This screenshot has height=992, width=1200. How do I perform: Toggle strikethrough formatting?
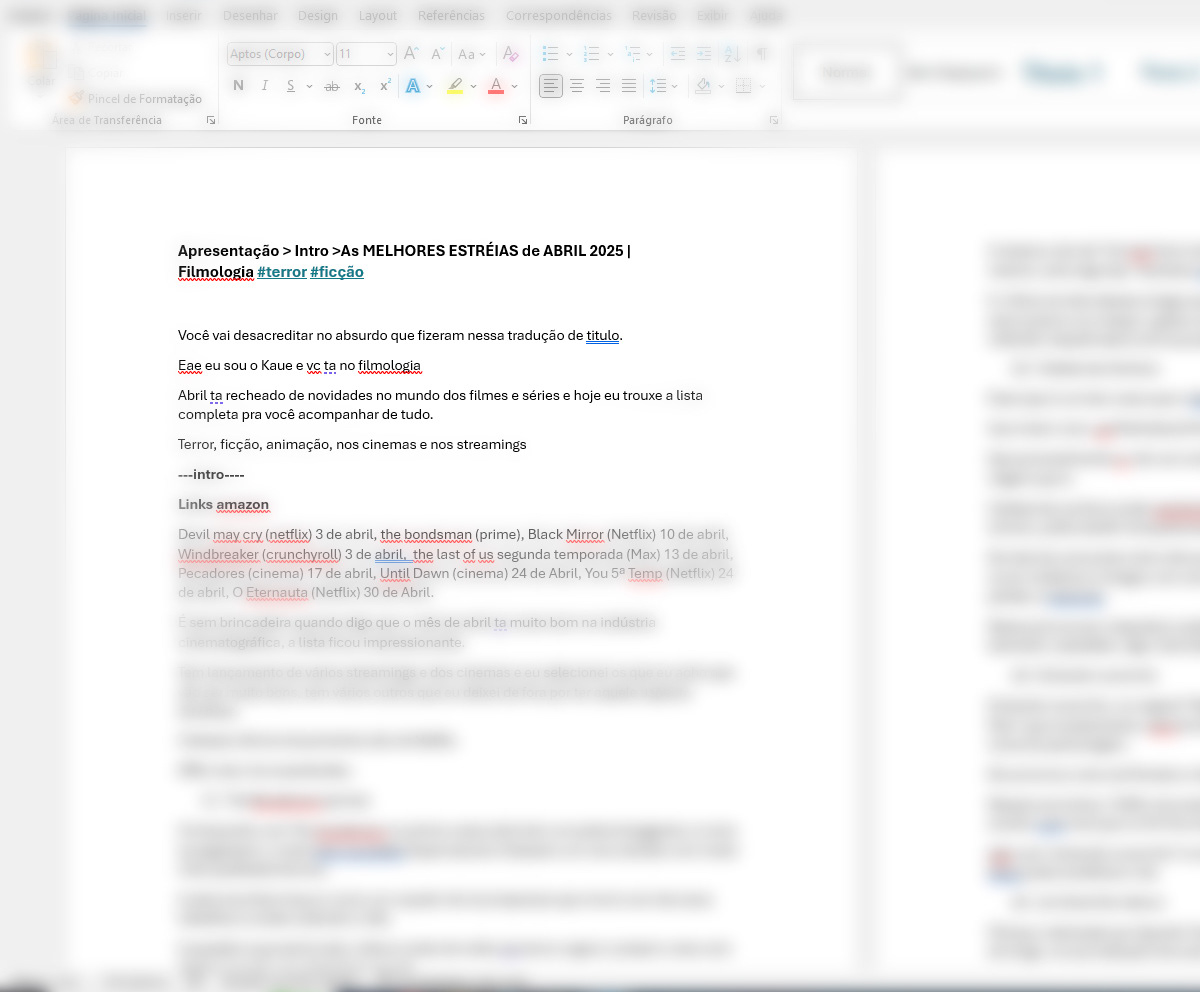(x=332, y=86)
